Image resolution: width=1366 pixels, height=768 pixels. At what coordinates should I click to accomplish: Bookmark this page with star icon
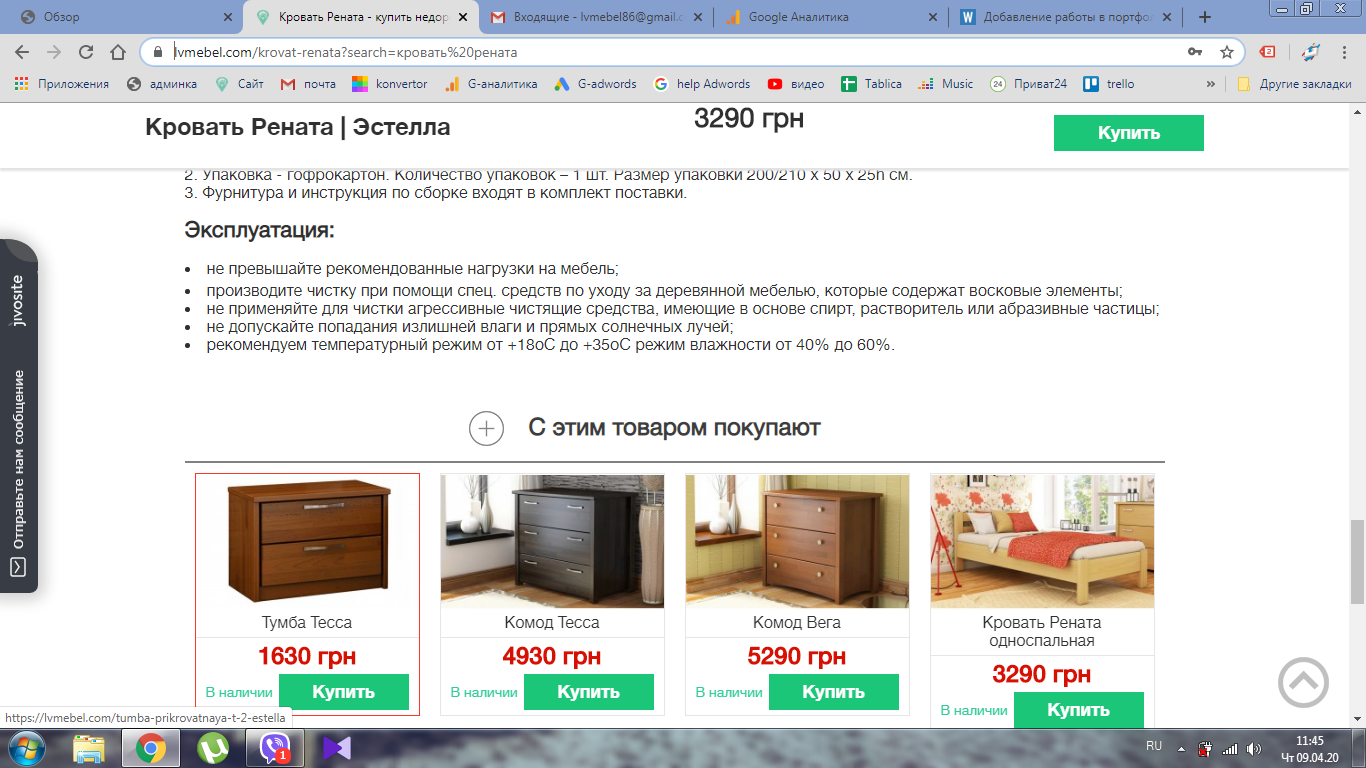coord(1226,52)
